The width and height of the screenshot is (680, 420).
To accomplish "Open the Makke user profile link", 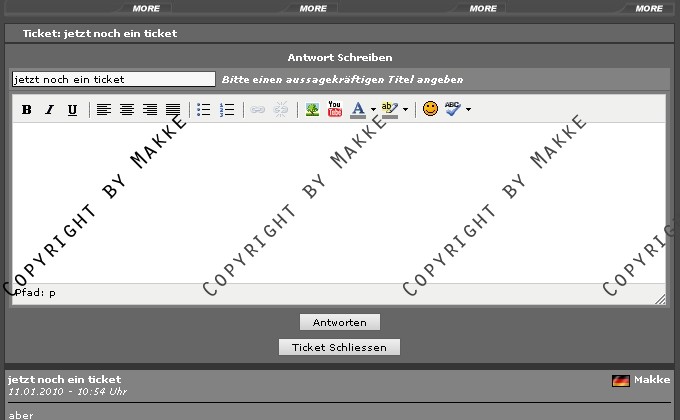I will 652,380.
